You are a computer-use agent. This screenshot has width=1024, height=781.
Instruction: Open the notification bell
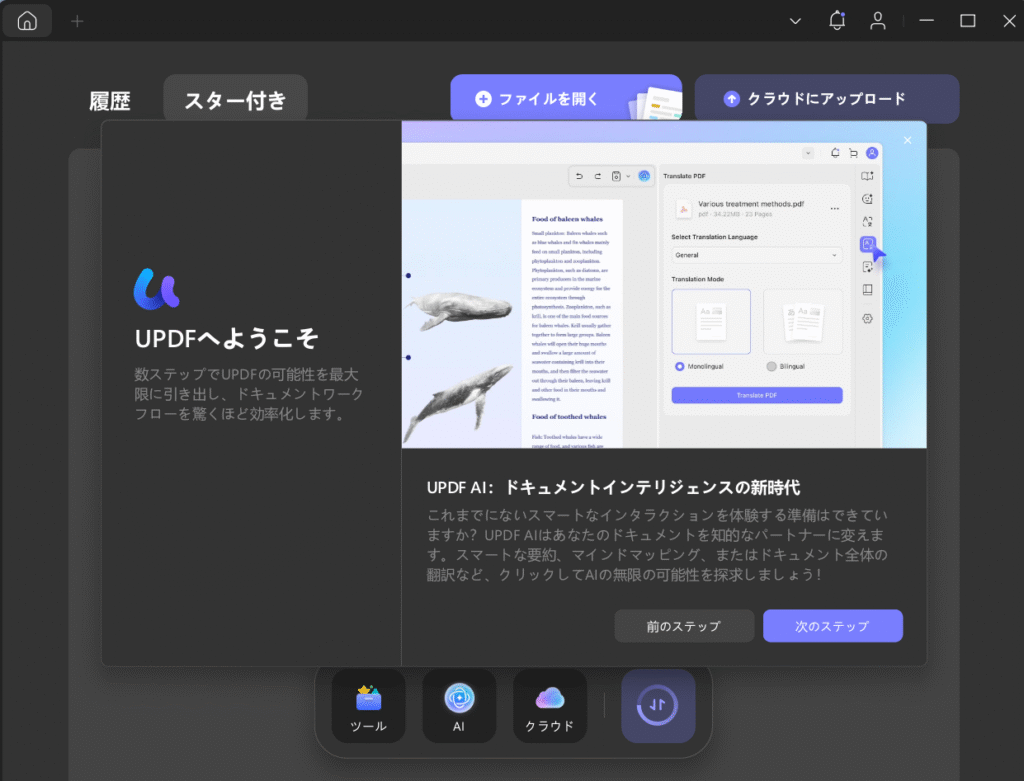[837, 21]
